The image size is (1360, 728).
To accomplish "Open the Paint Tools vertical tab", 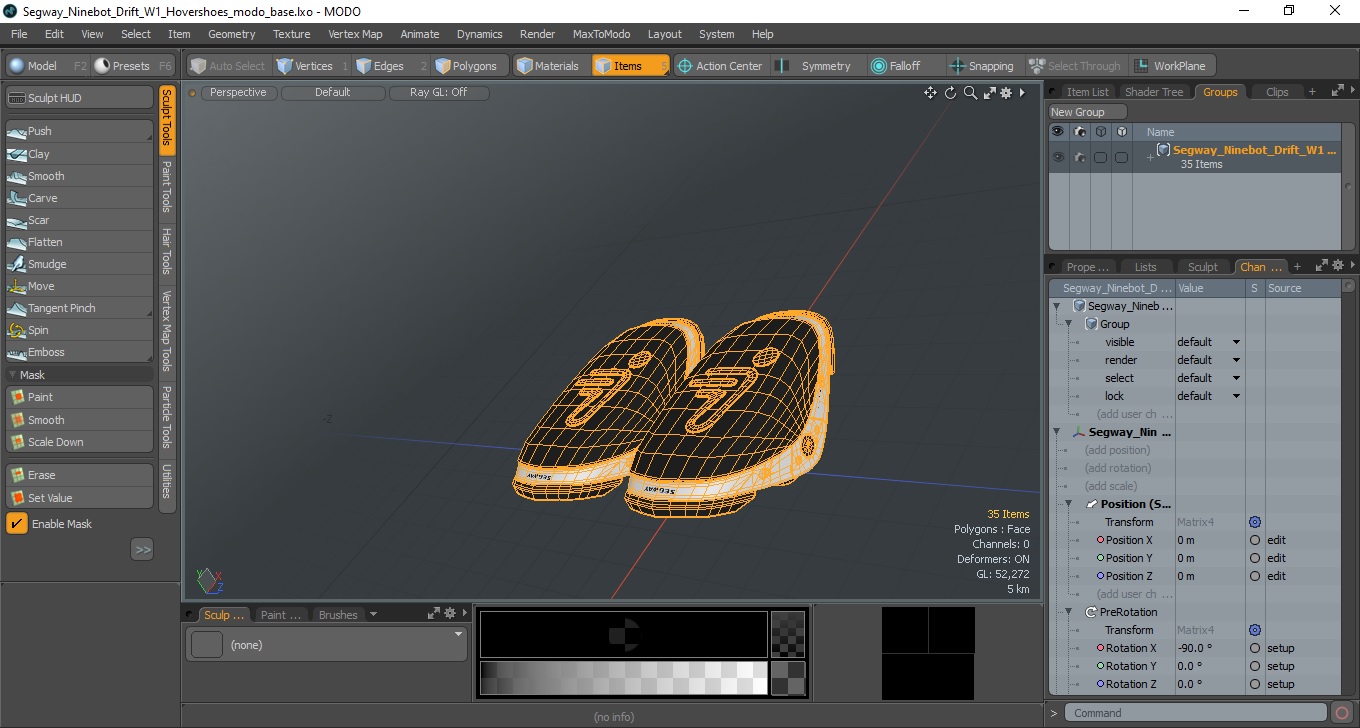I will click(x=167, y=187).
